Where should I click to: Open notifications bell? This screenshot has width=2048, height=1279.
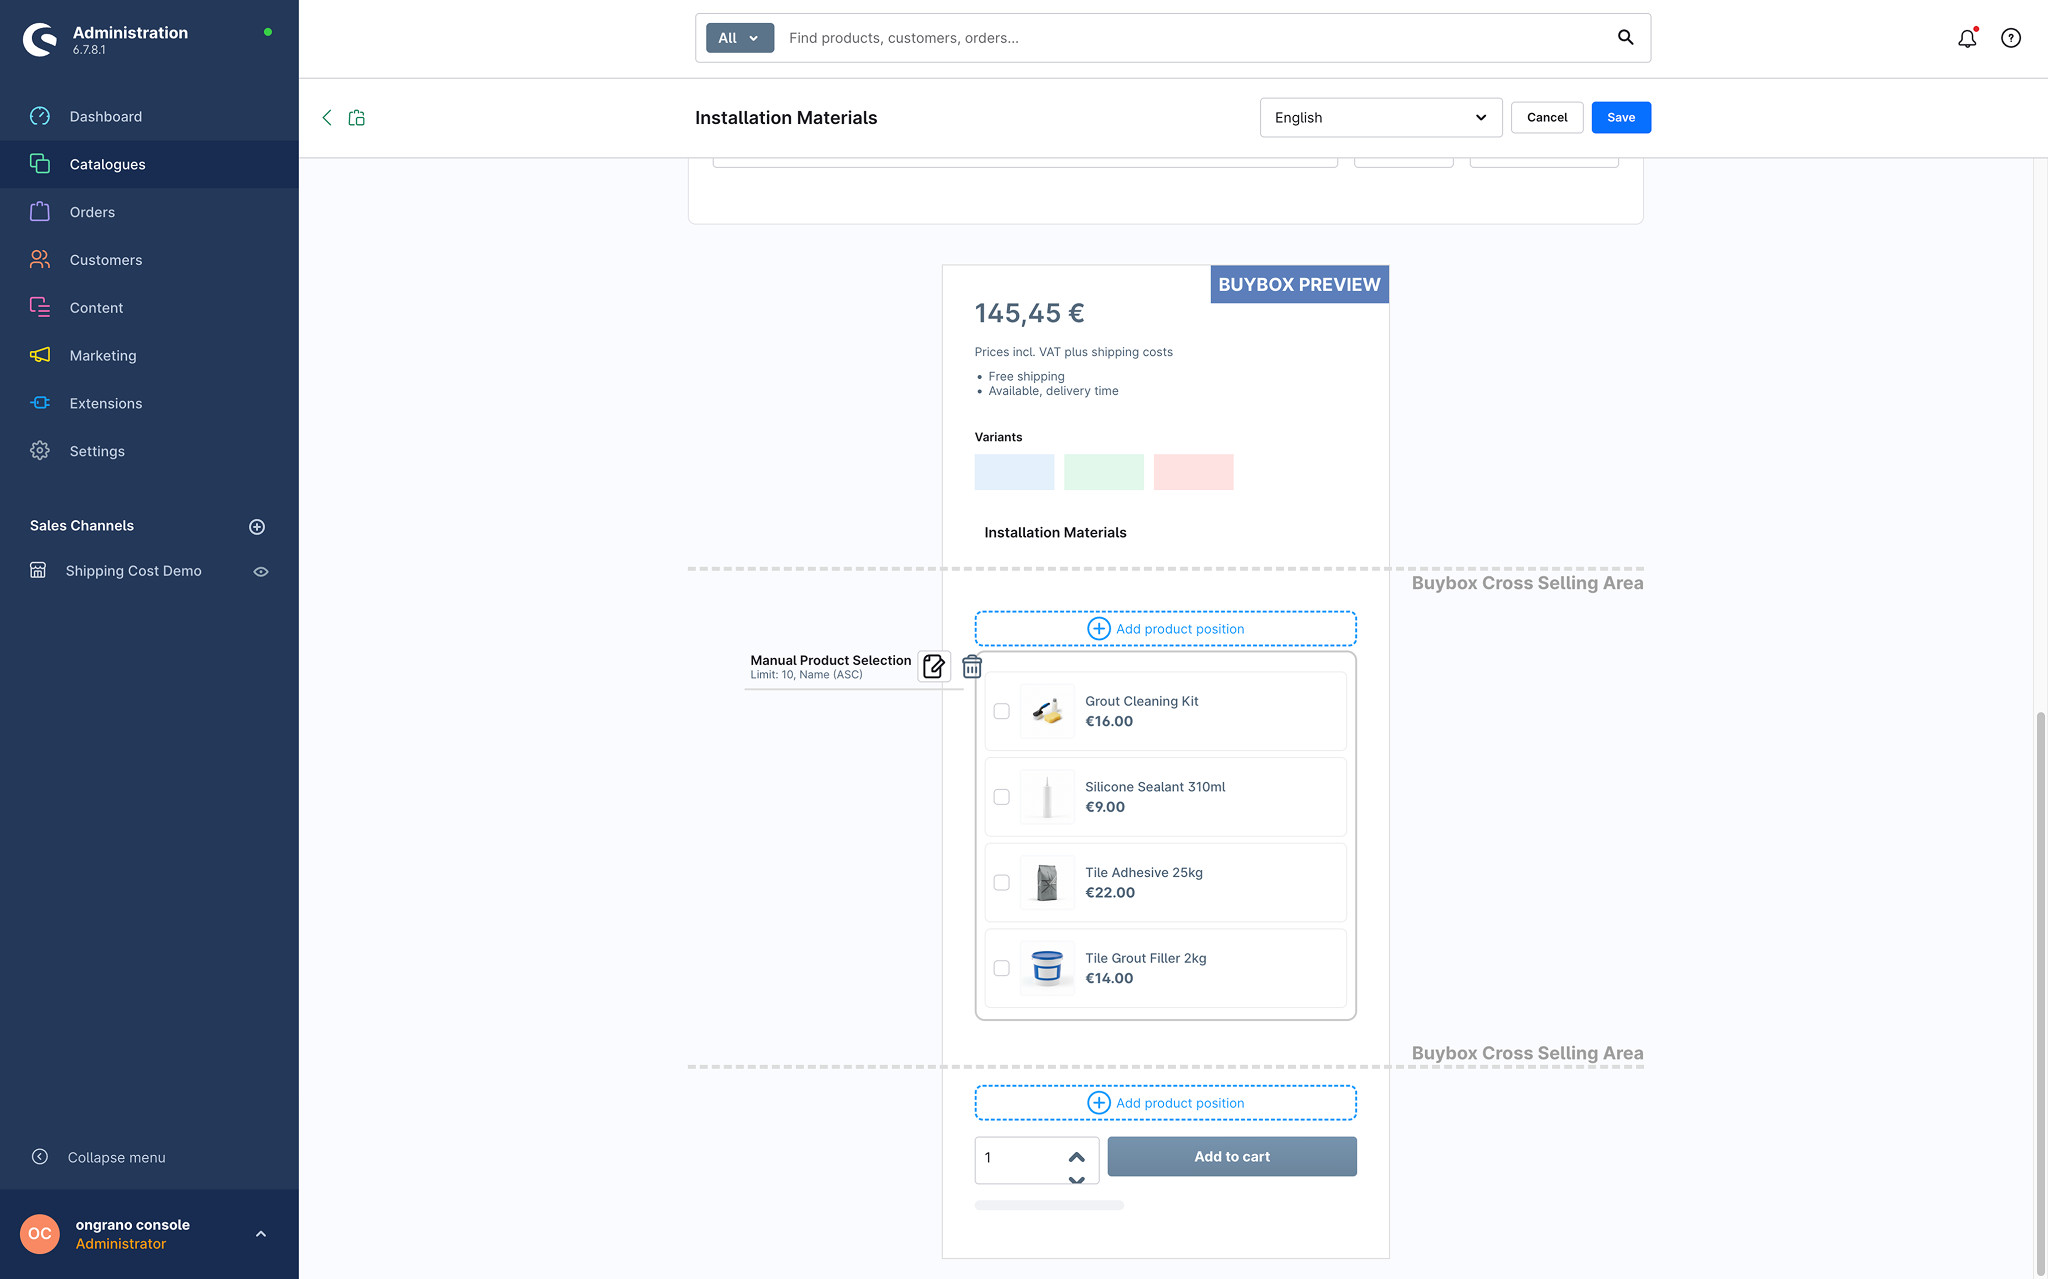pyautogui.click(x=1967, y=38)
